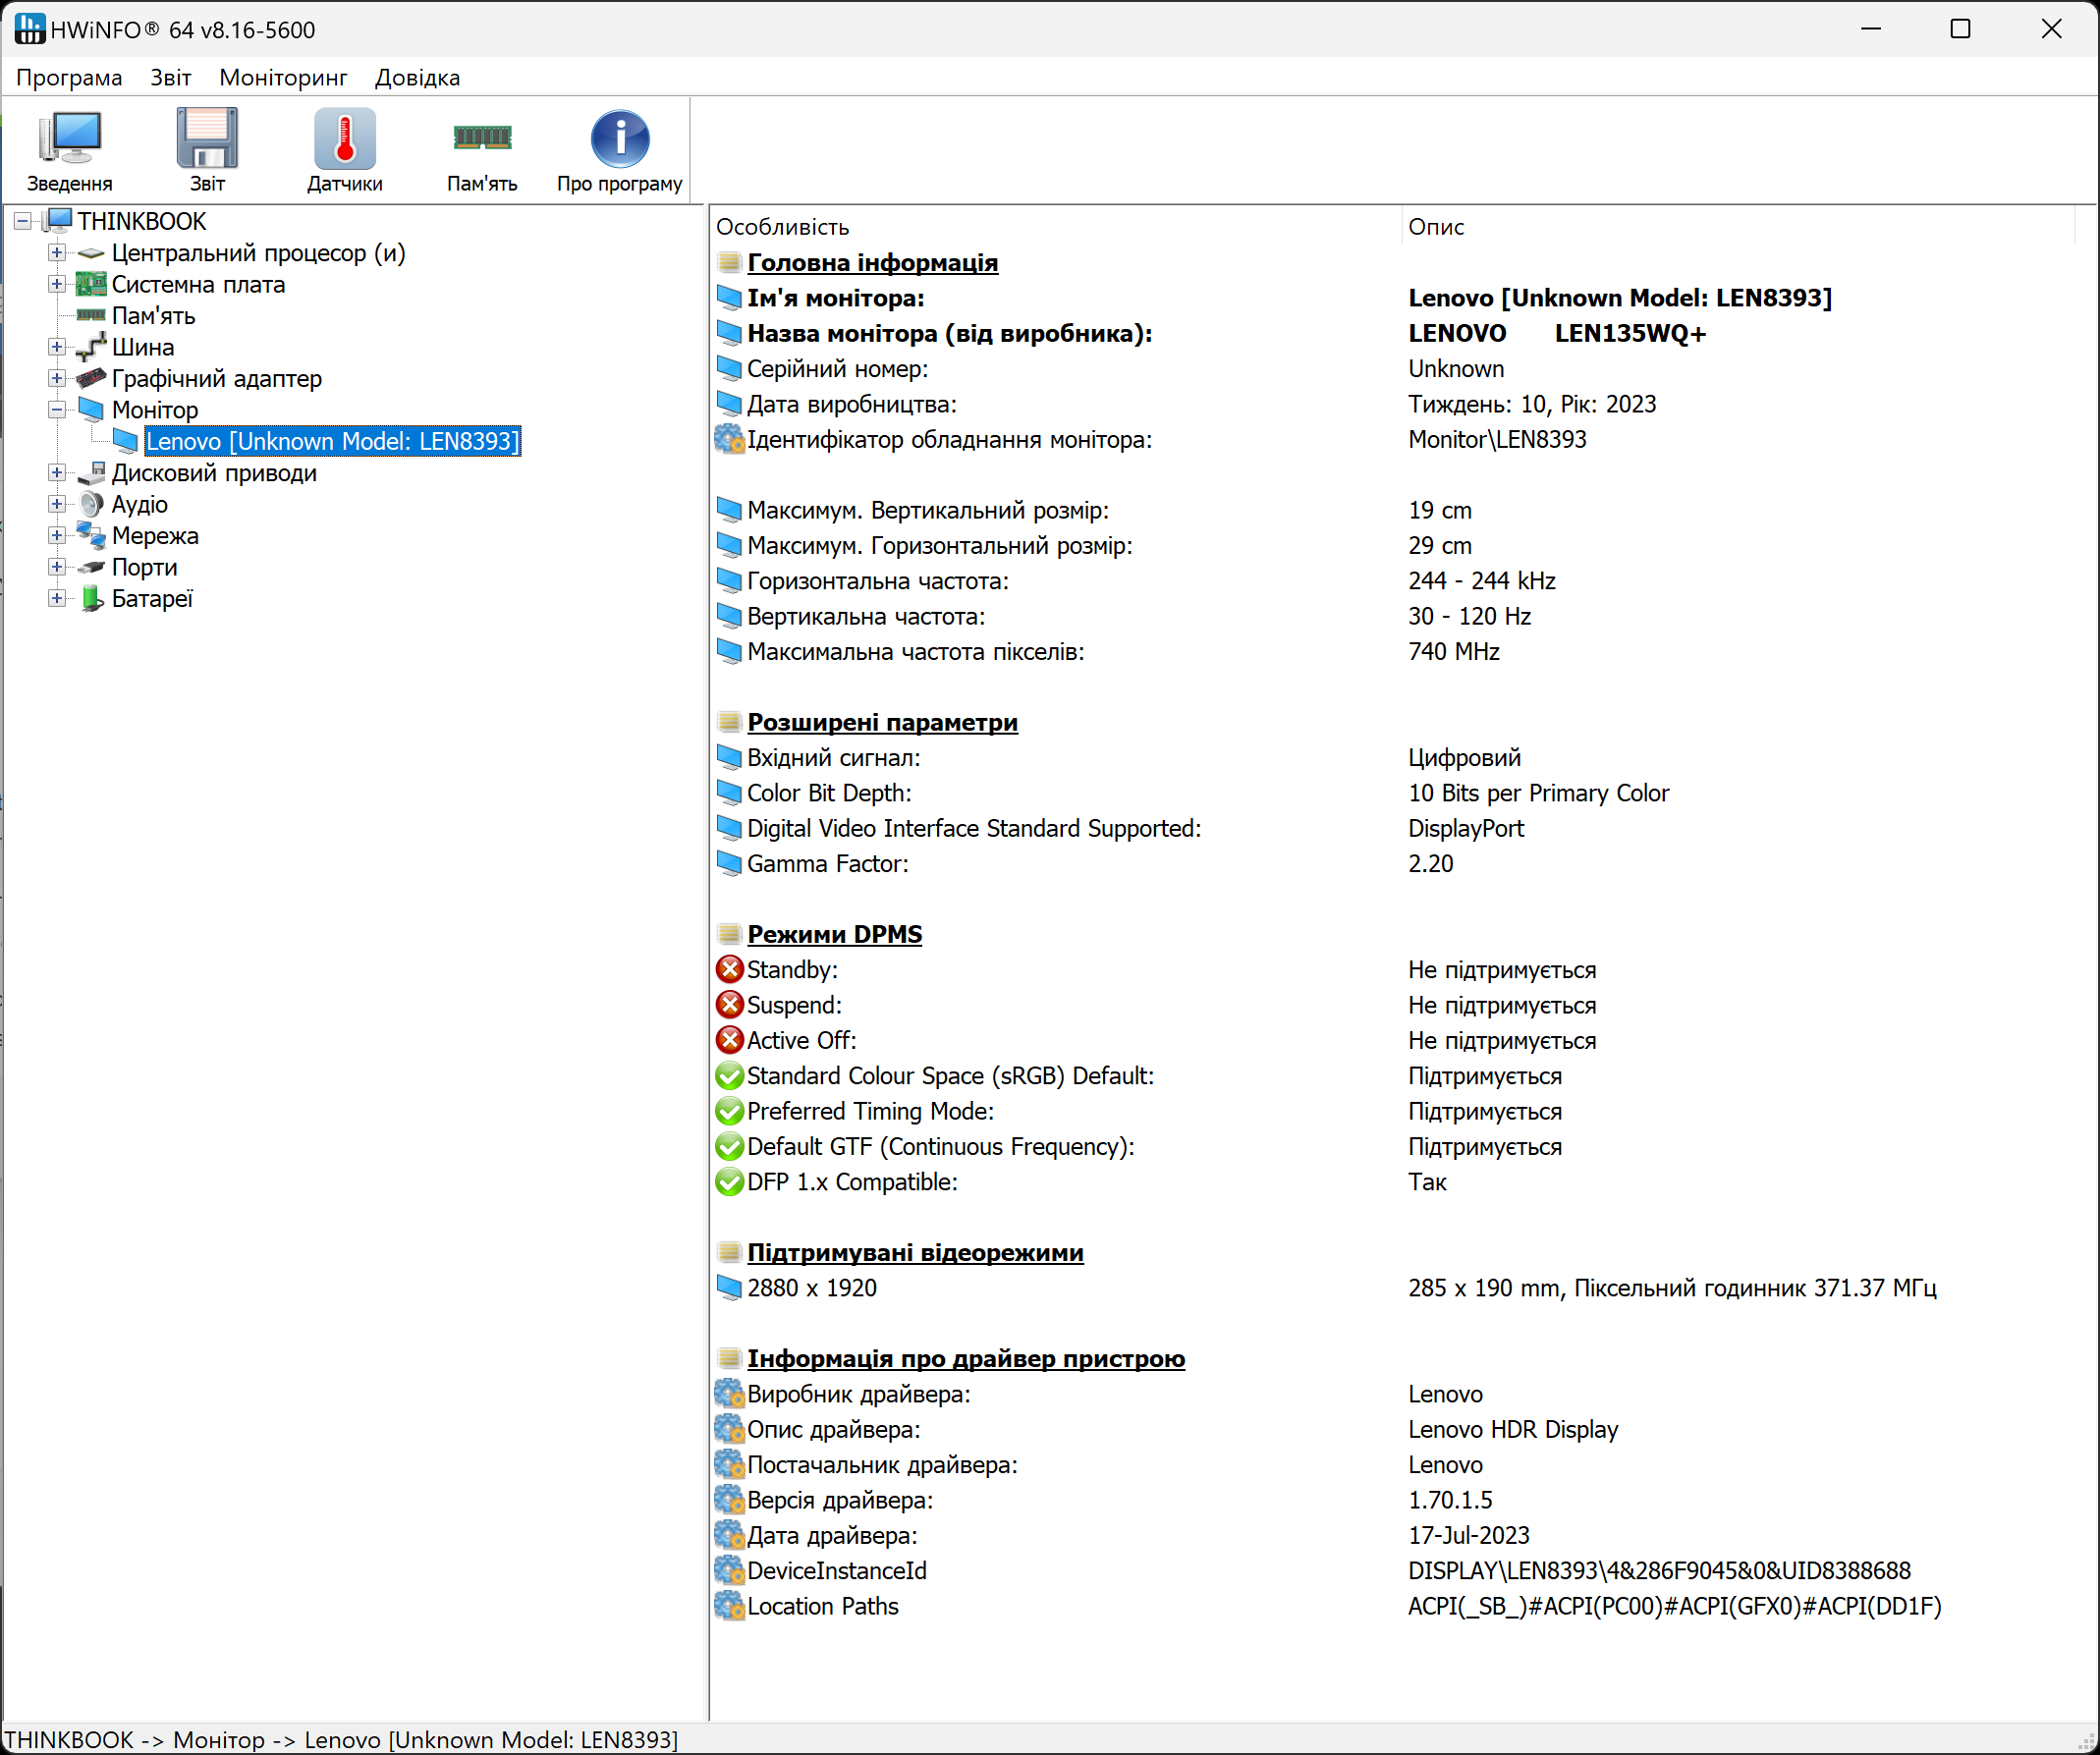2100x1755 pixels.
Task: Select the Пам'ять tree node
Action: pos(153,316)
